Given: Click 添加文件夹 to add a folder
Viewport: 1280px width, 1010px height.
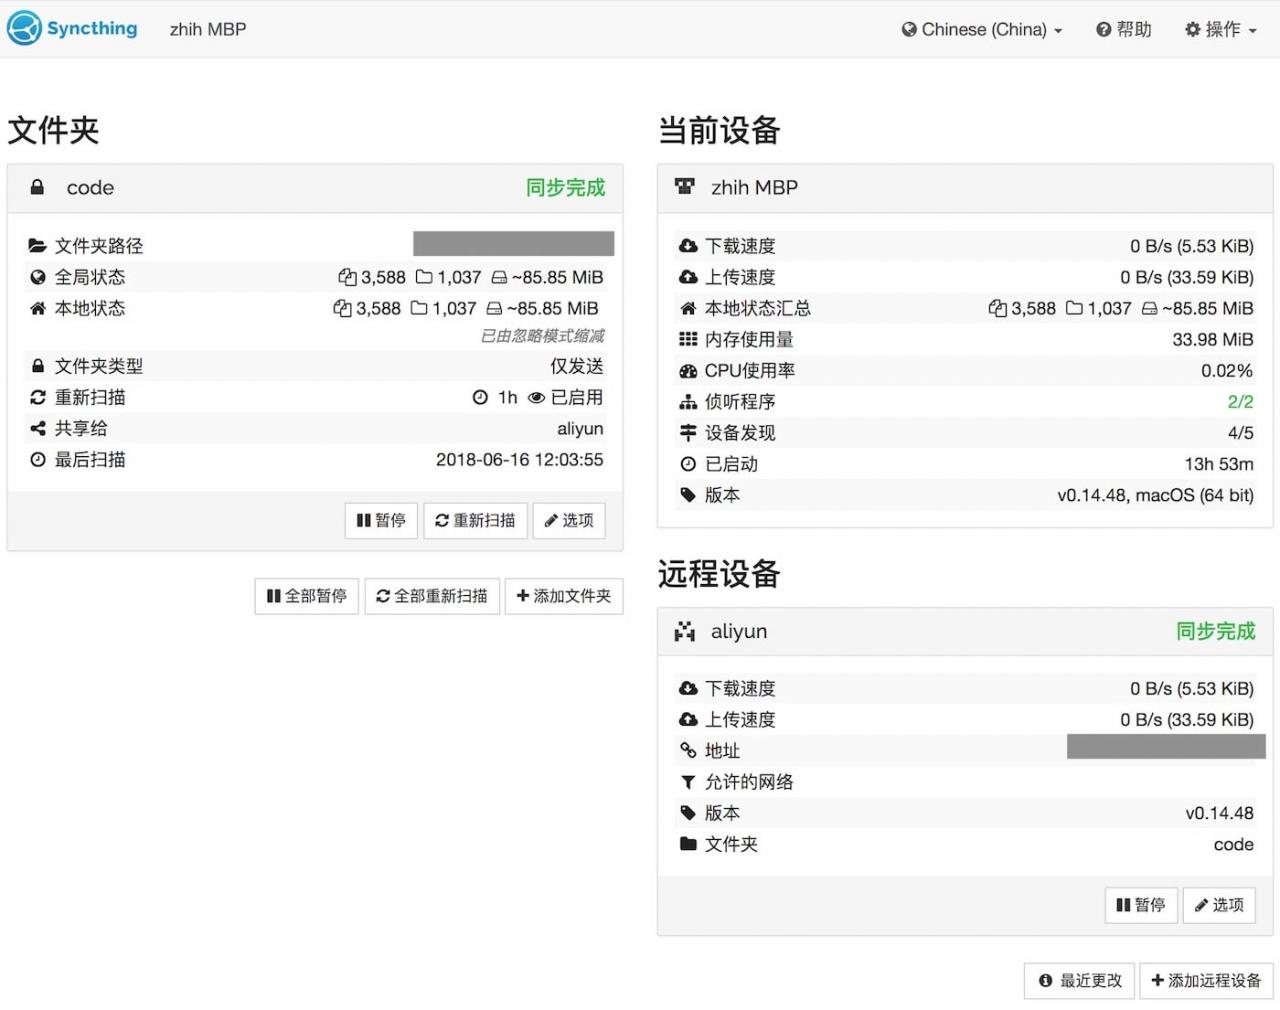Looking at the screenshot, I should [x=564, y=596].
